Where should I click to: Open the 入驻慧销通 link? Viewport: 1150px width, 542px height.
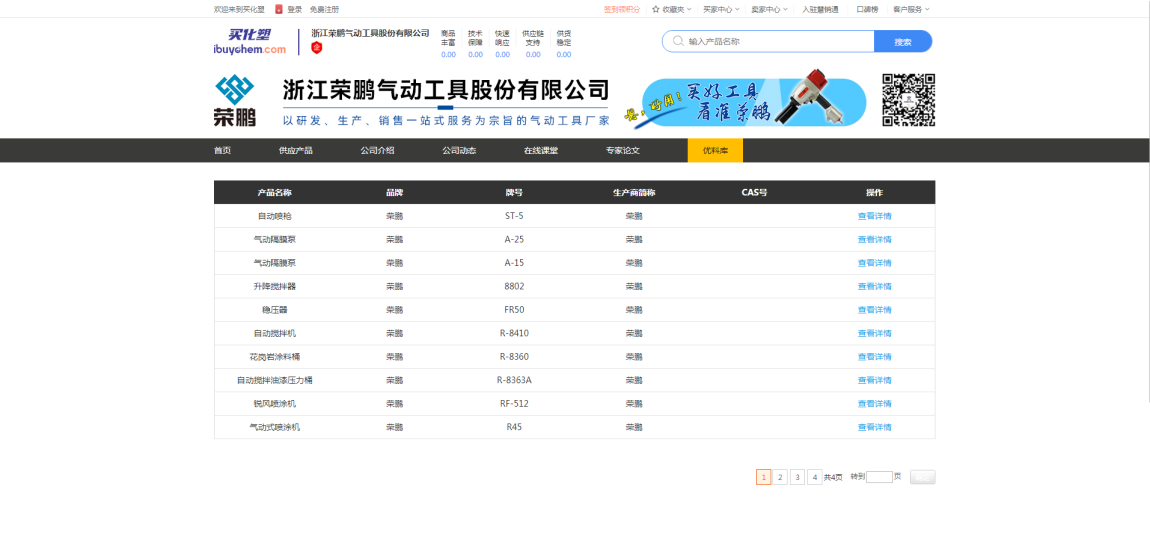click(x=820, y=10)
